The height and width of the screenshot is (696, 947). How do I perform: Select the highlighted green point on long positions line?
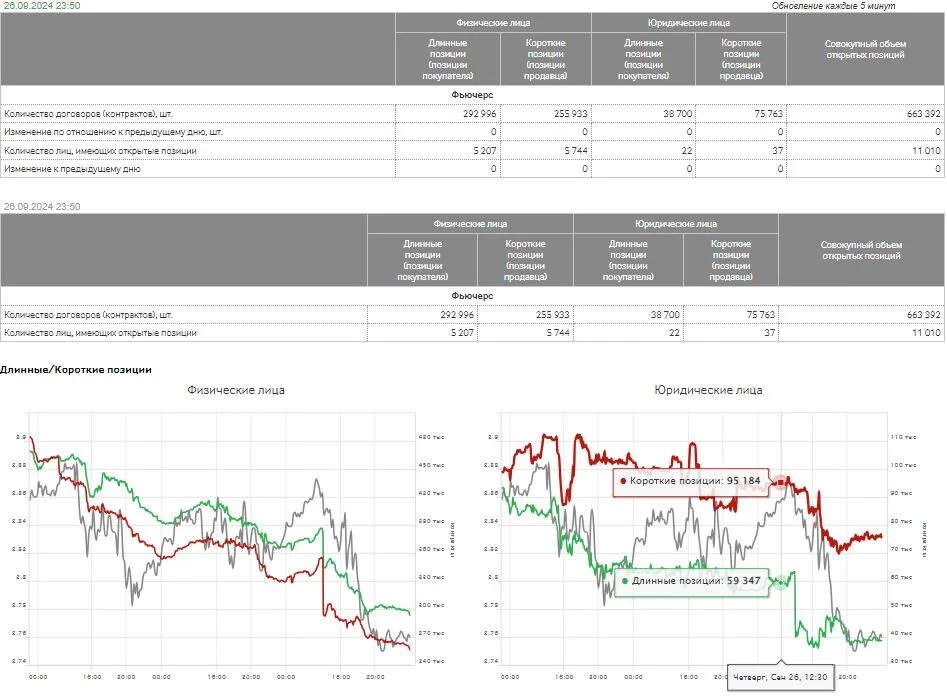[x=781, y=582]
